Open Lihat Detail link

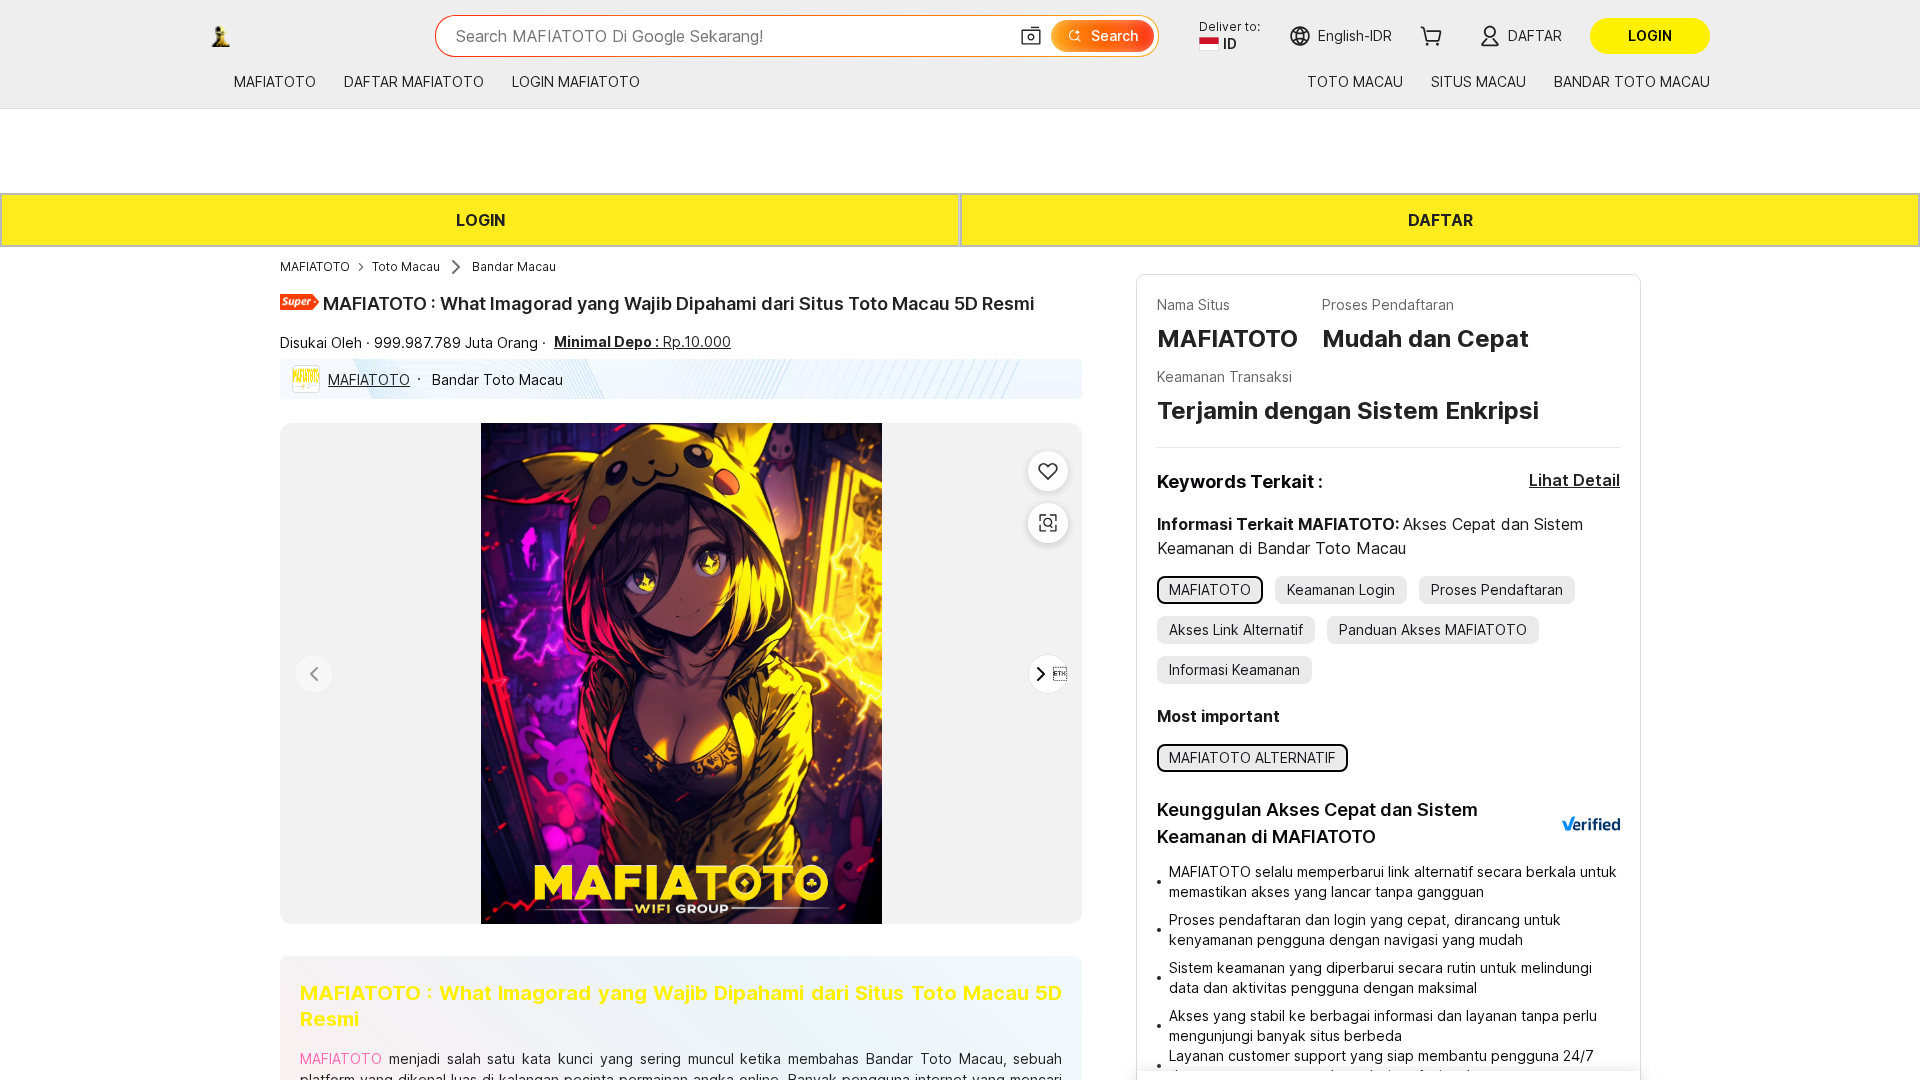pyautogui.click(x=1574, y=480)
